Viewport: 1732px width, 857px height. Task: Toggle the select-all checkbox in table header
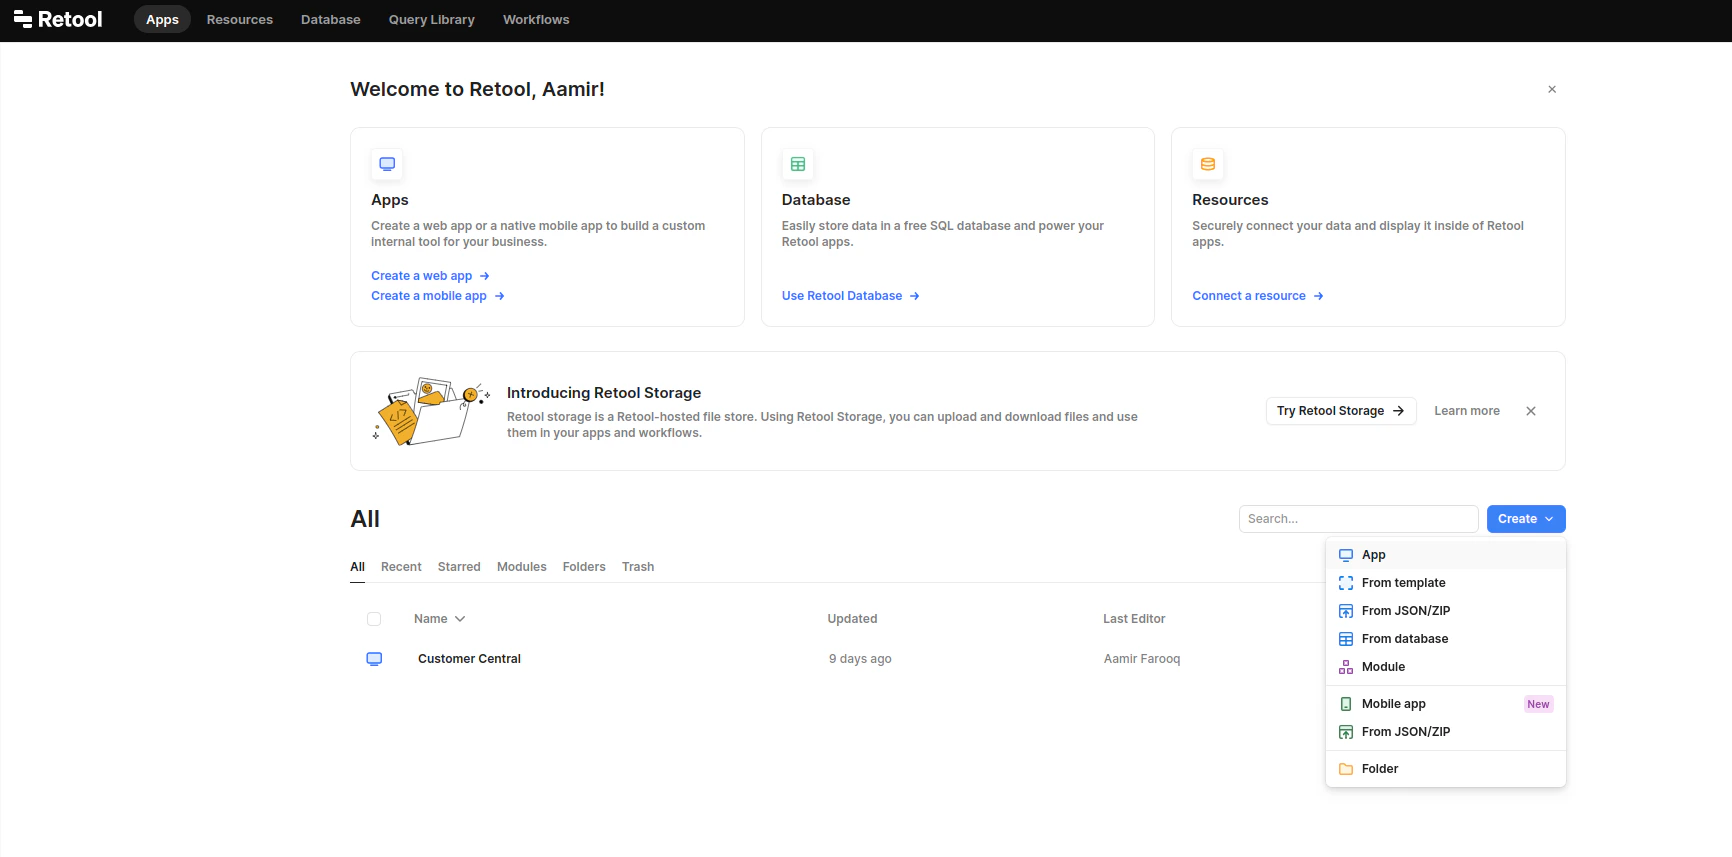pyautogui.click(x=374, y=619)
